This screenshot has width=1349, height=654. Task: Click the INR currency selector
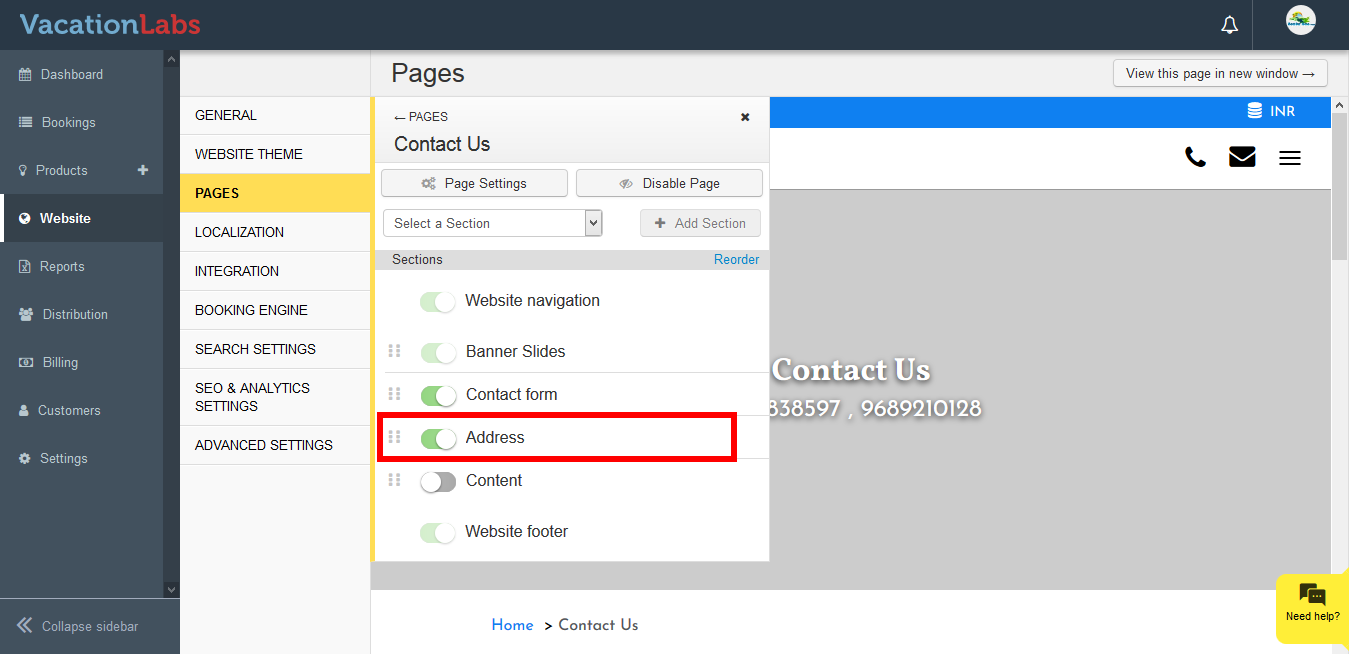(x=1270, y=111)
